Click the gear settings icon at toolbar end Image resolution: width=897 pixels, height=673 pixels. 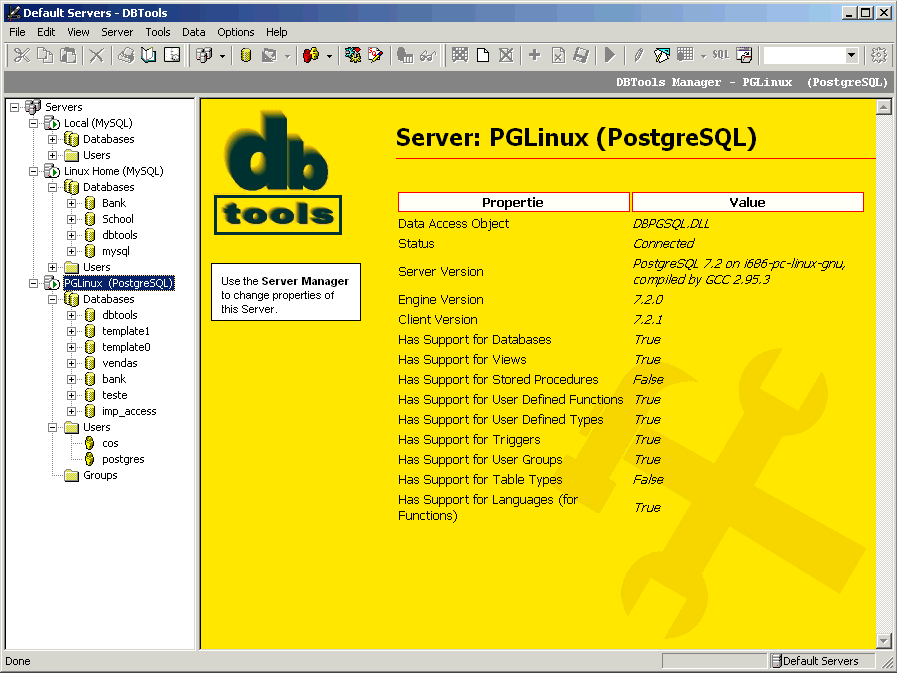879,55
